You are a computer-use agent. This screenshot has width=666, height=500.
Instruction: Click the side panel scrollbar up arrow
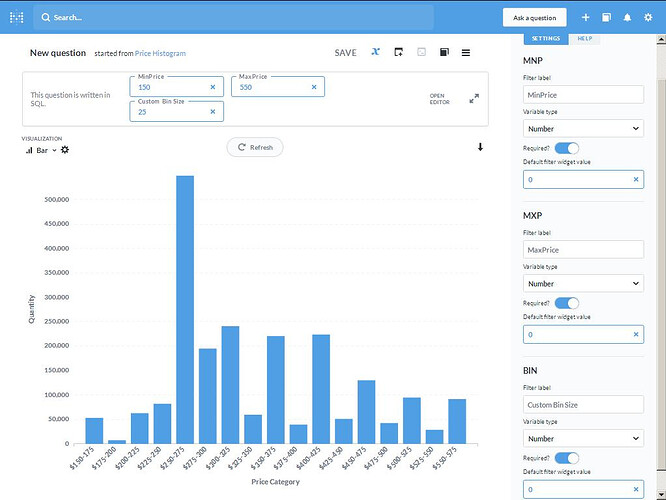[x=661, y=40]
